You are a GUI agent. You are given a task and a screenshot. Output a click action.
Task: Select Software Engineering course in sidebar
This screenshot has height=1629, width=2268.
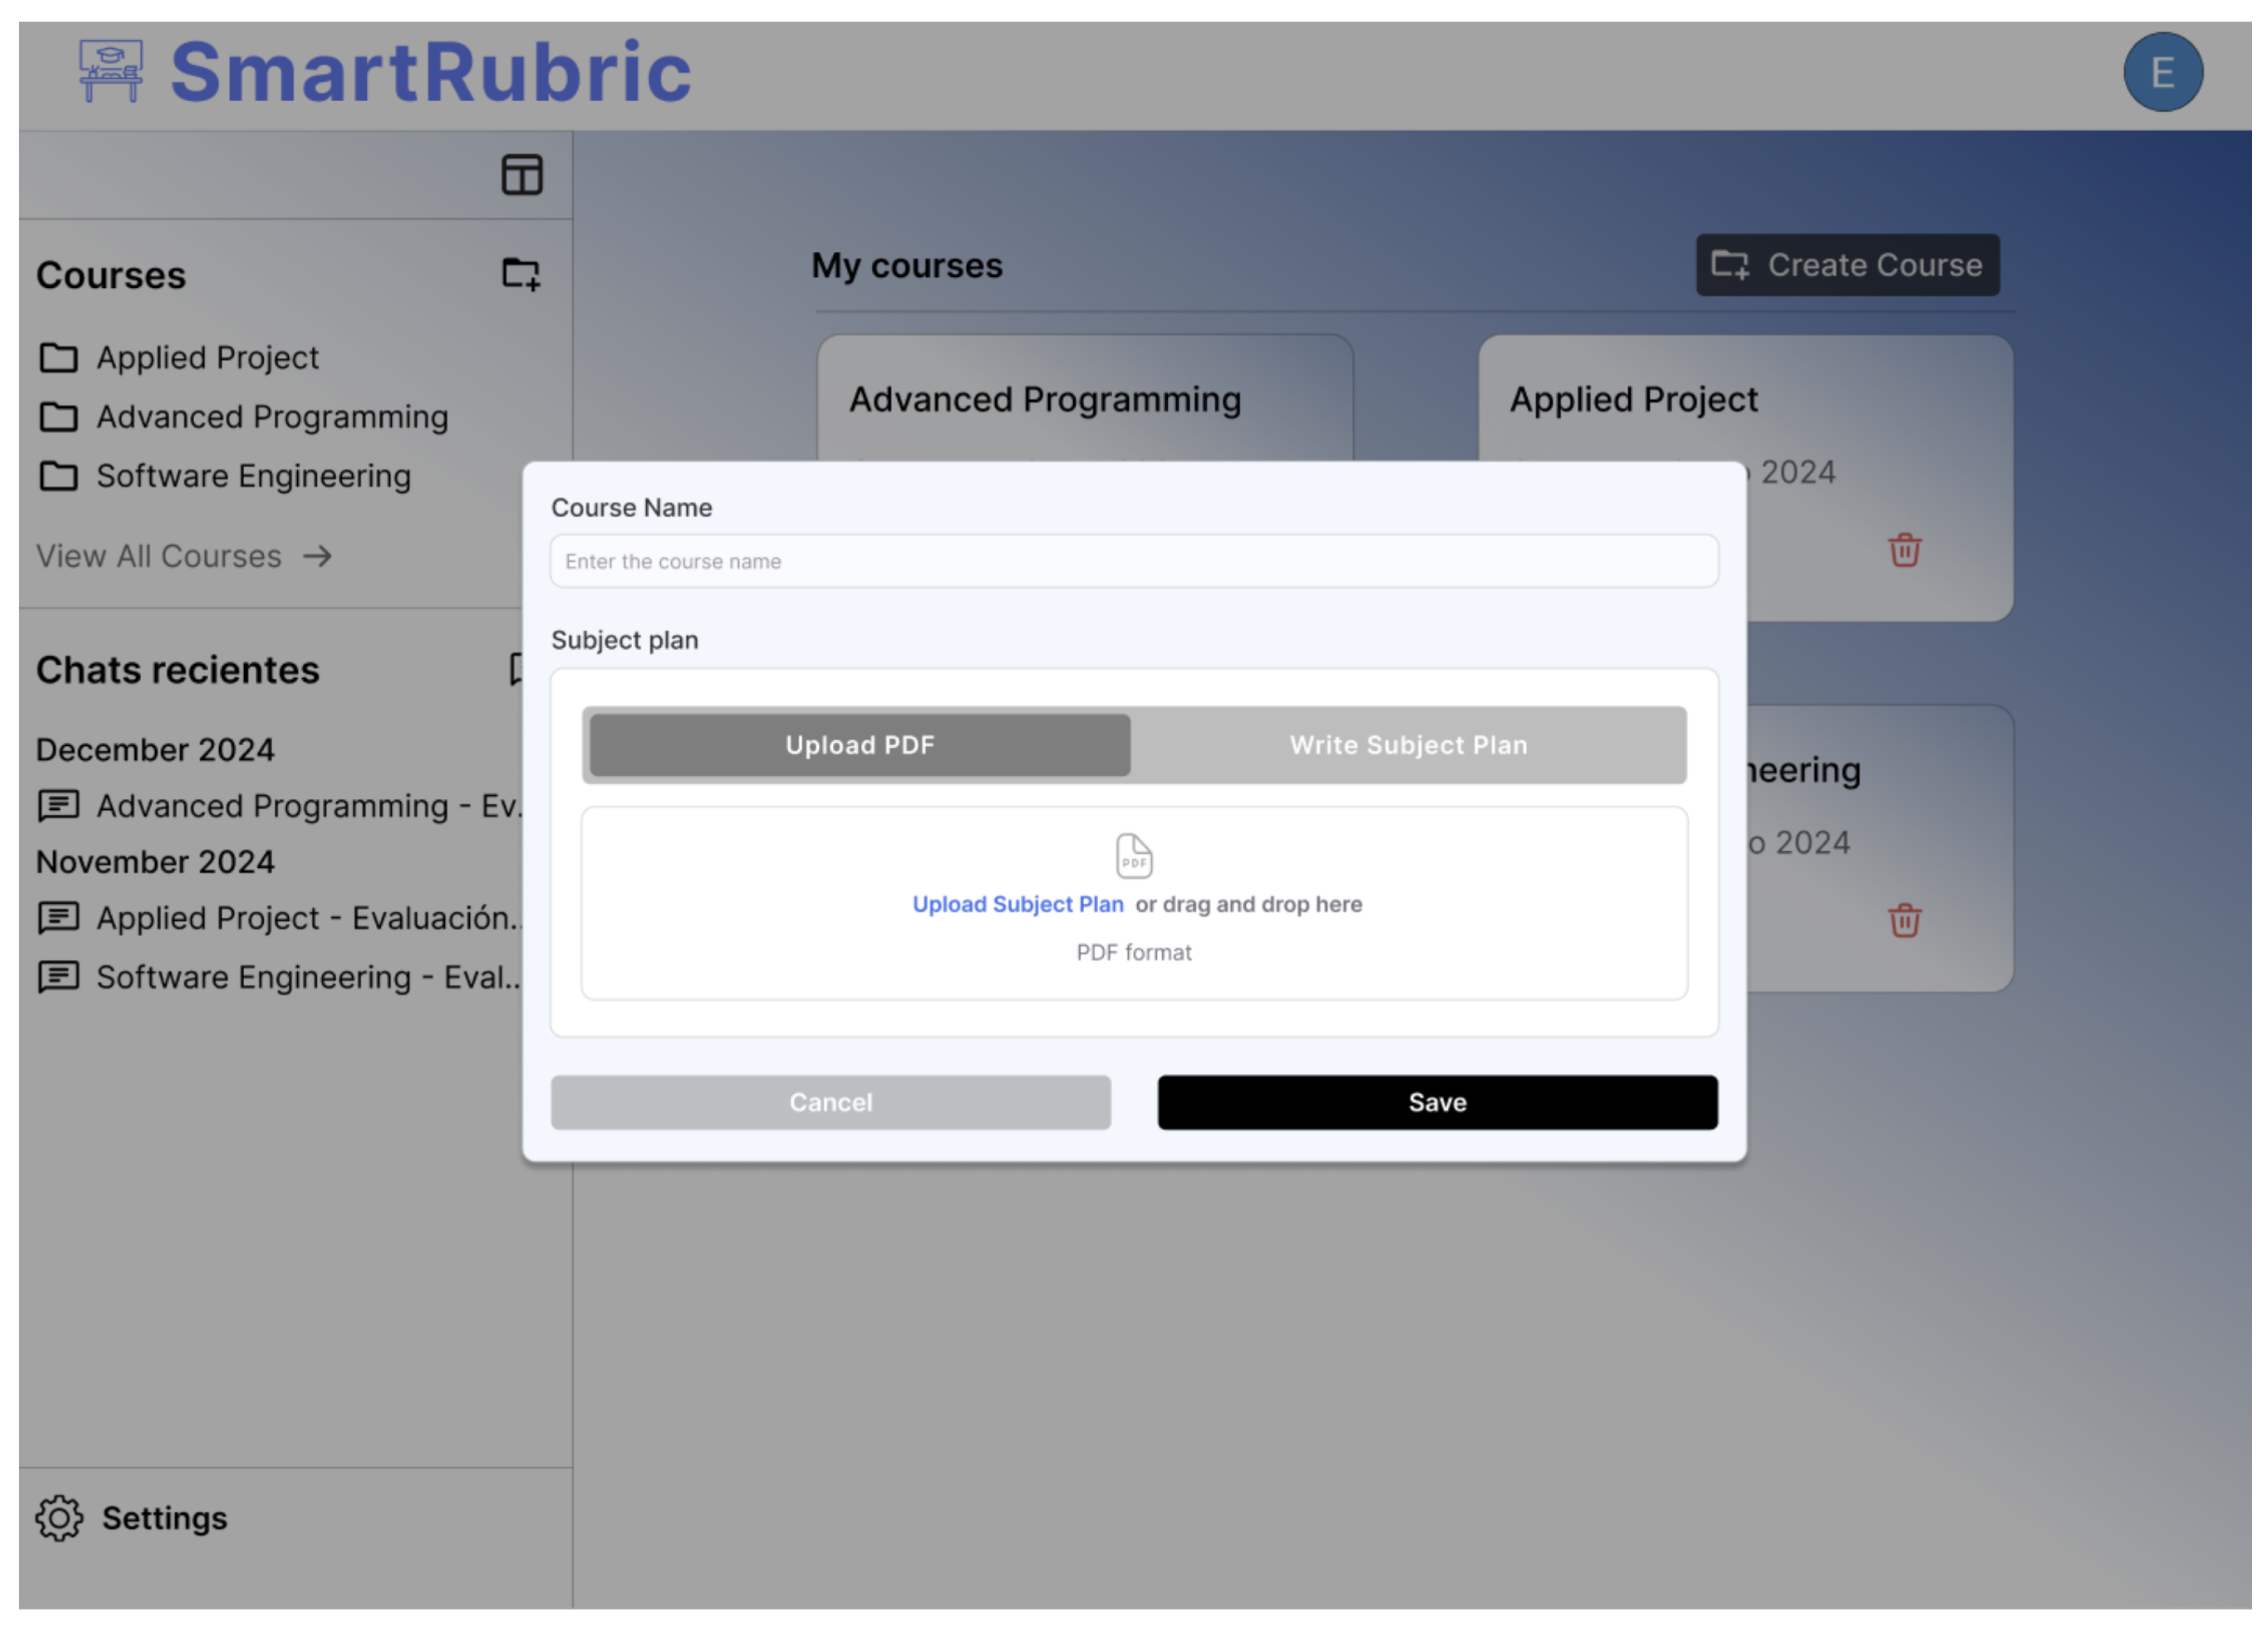(x=253, y=476)
